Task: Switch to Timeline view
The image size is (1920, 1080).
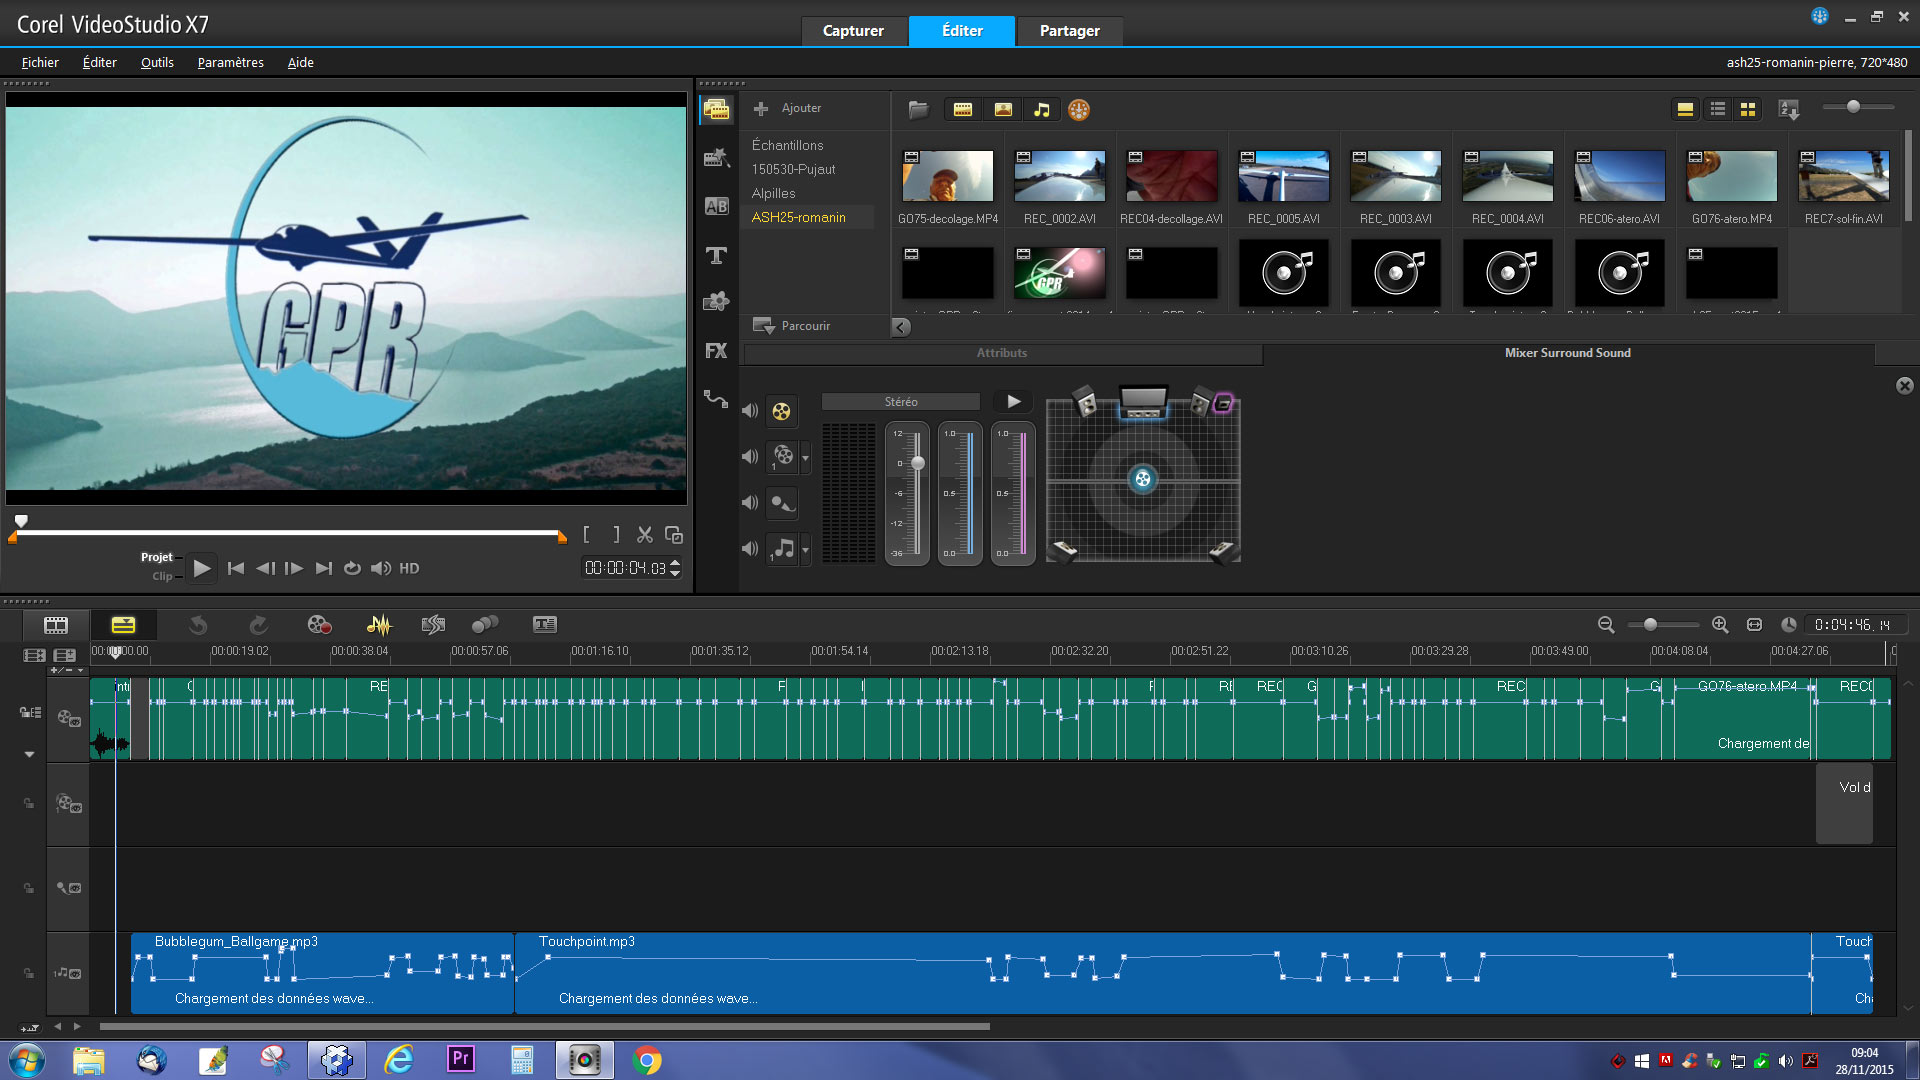Action: tap(123, 625)
